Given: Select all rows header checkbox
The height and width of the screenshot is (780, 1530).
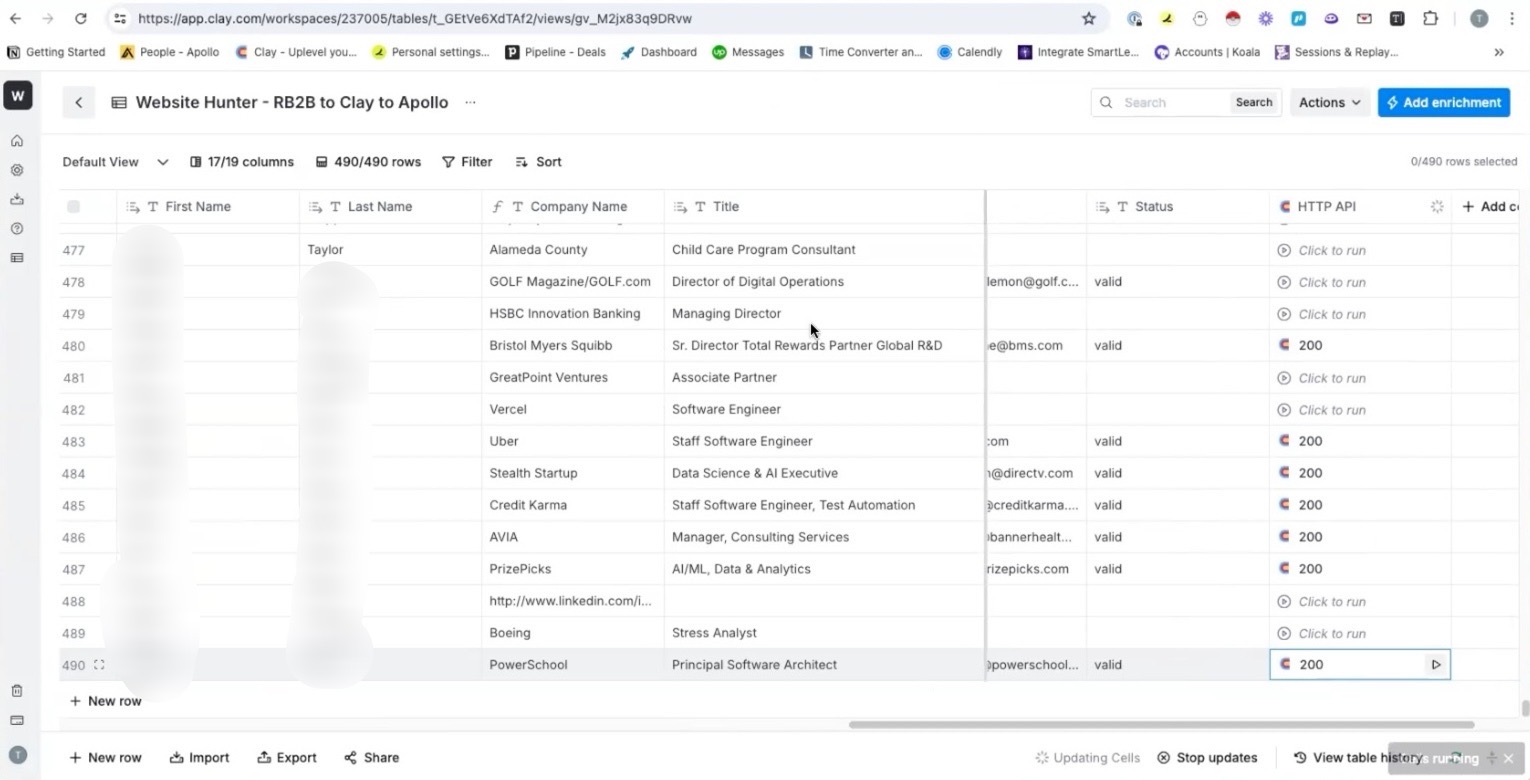Looking at the screenshot, I should [73, 207].
